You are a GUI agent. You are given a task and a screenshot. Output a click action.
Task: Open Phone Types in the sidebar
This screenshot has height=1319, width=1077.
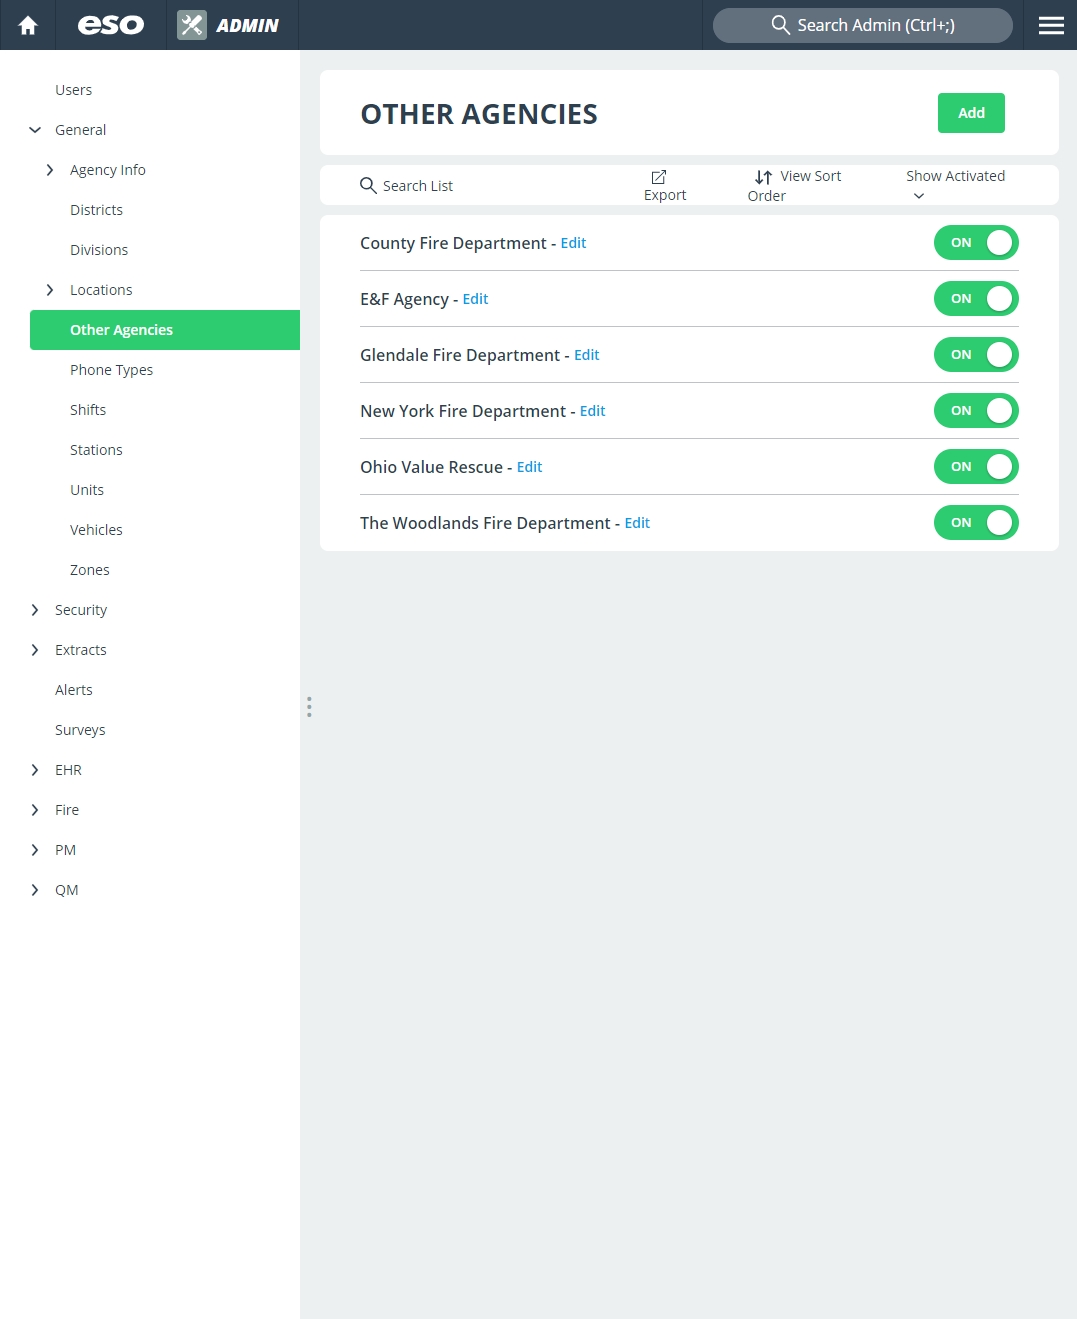click(111, 370)
